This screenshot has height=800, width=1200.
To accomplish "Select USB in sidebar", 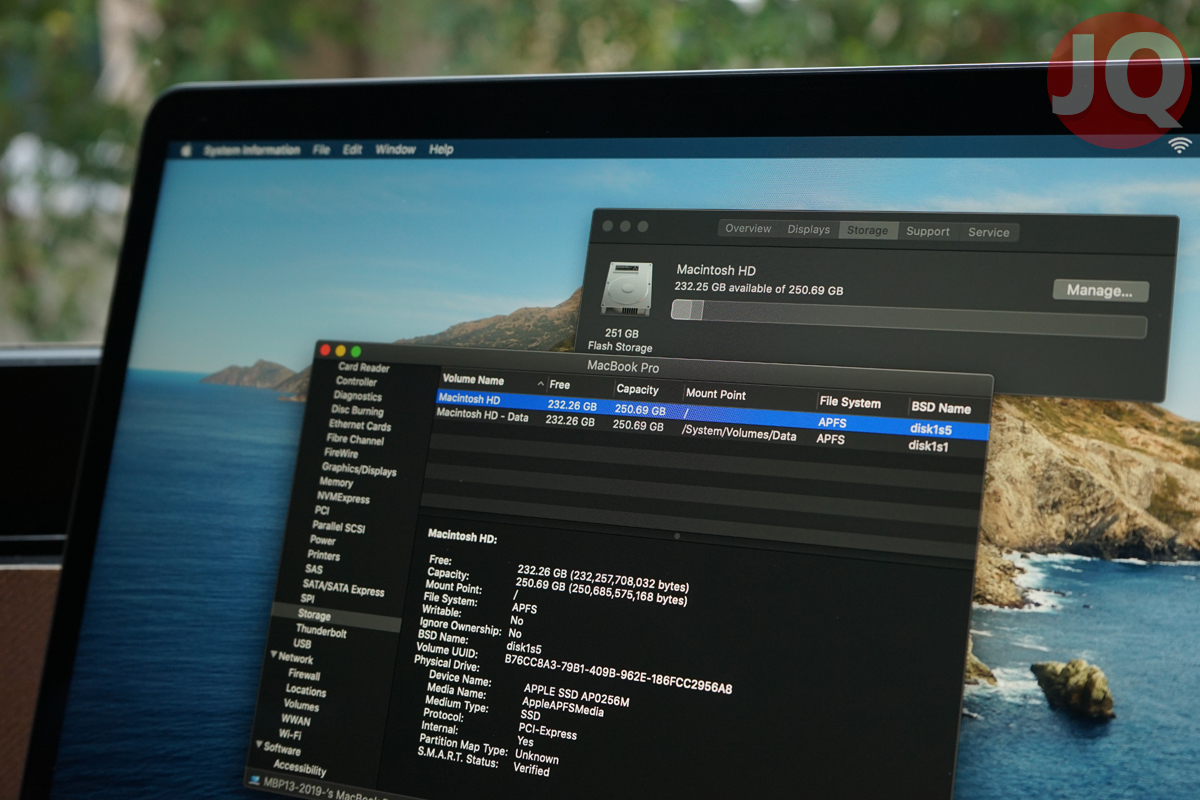I will [302, 645].
